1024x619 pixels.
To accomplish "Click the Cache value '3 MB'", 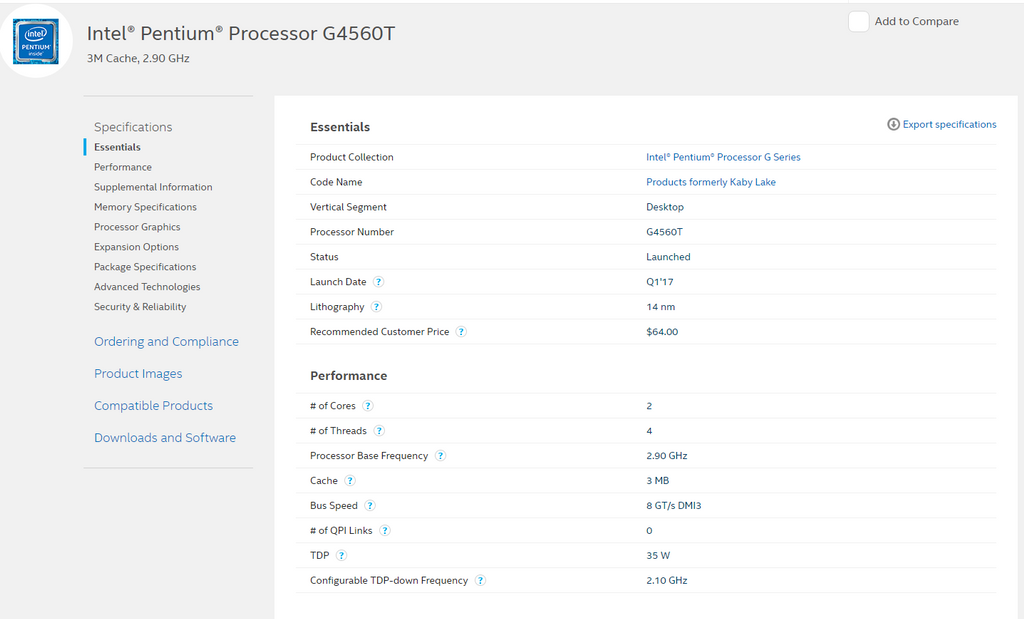I will (658, 481).
